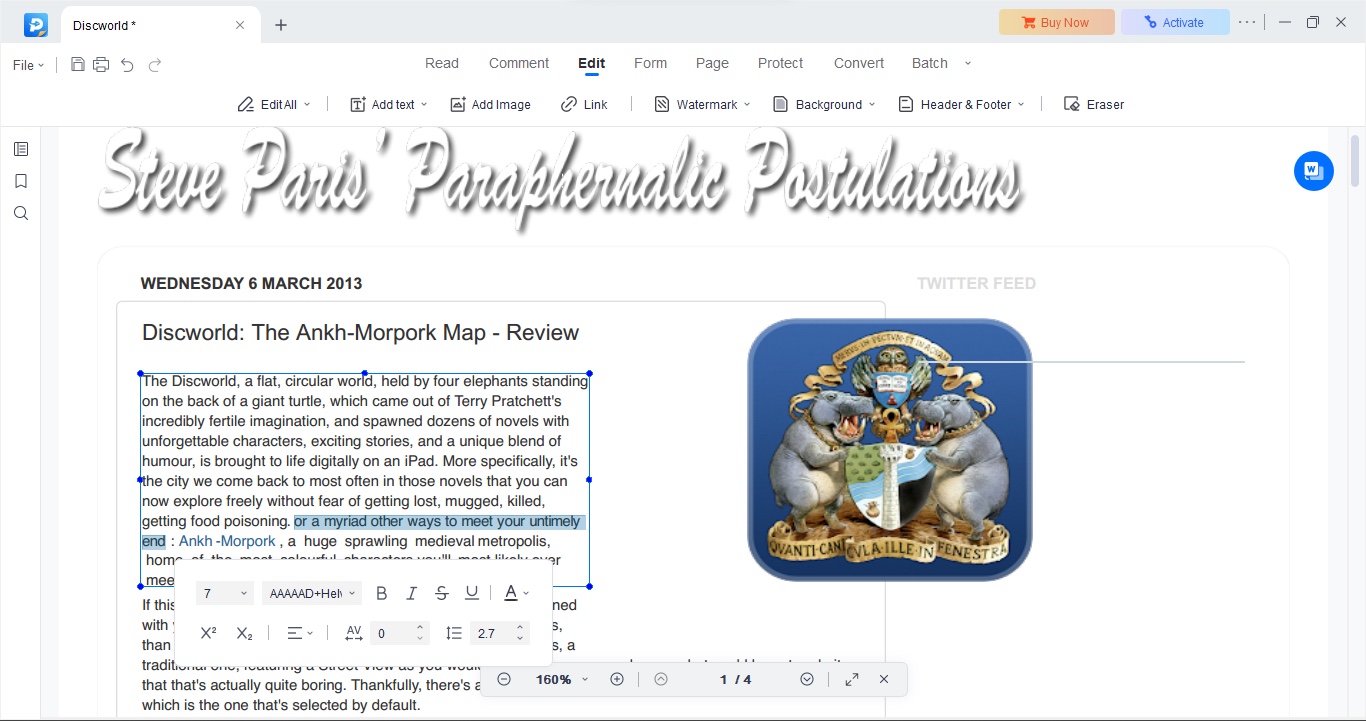Screen dimensions: 1366x721
Task: Click the Ankh-Morpork hyperlink in the text
Action: pyautogui.click(x=227, y=541)
